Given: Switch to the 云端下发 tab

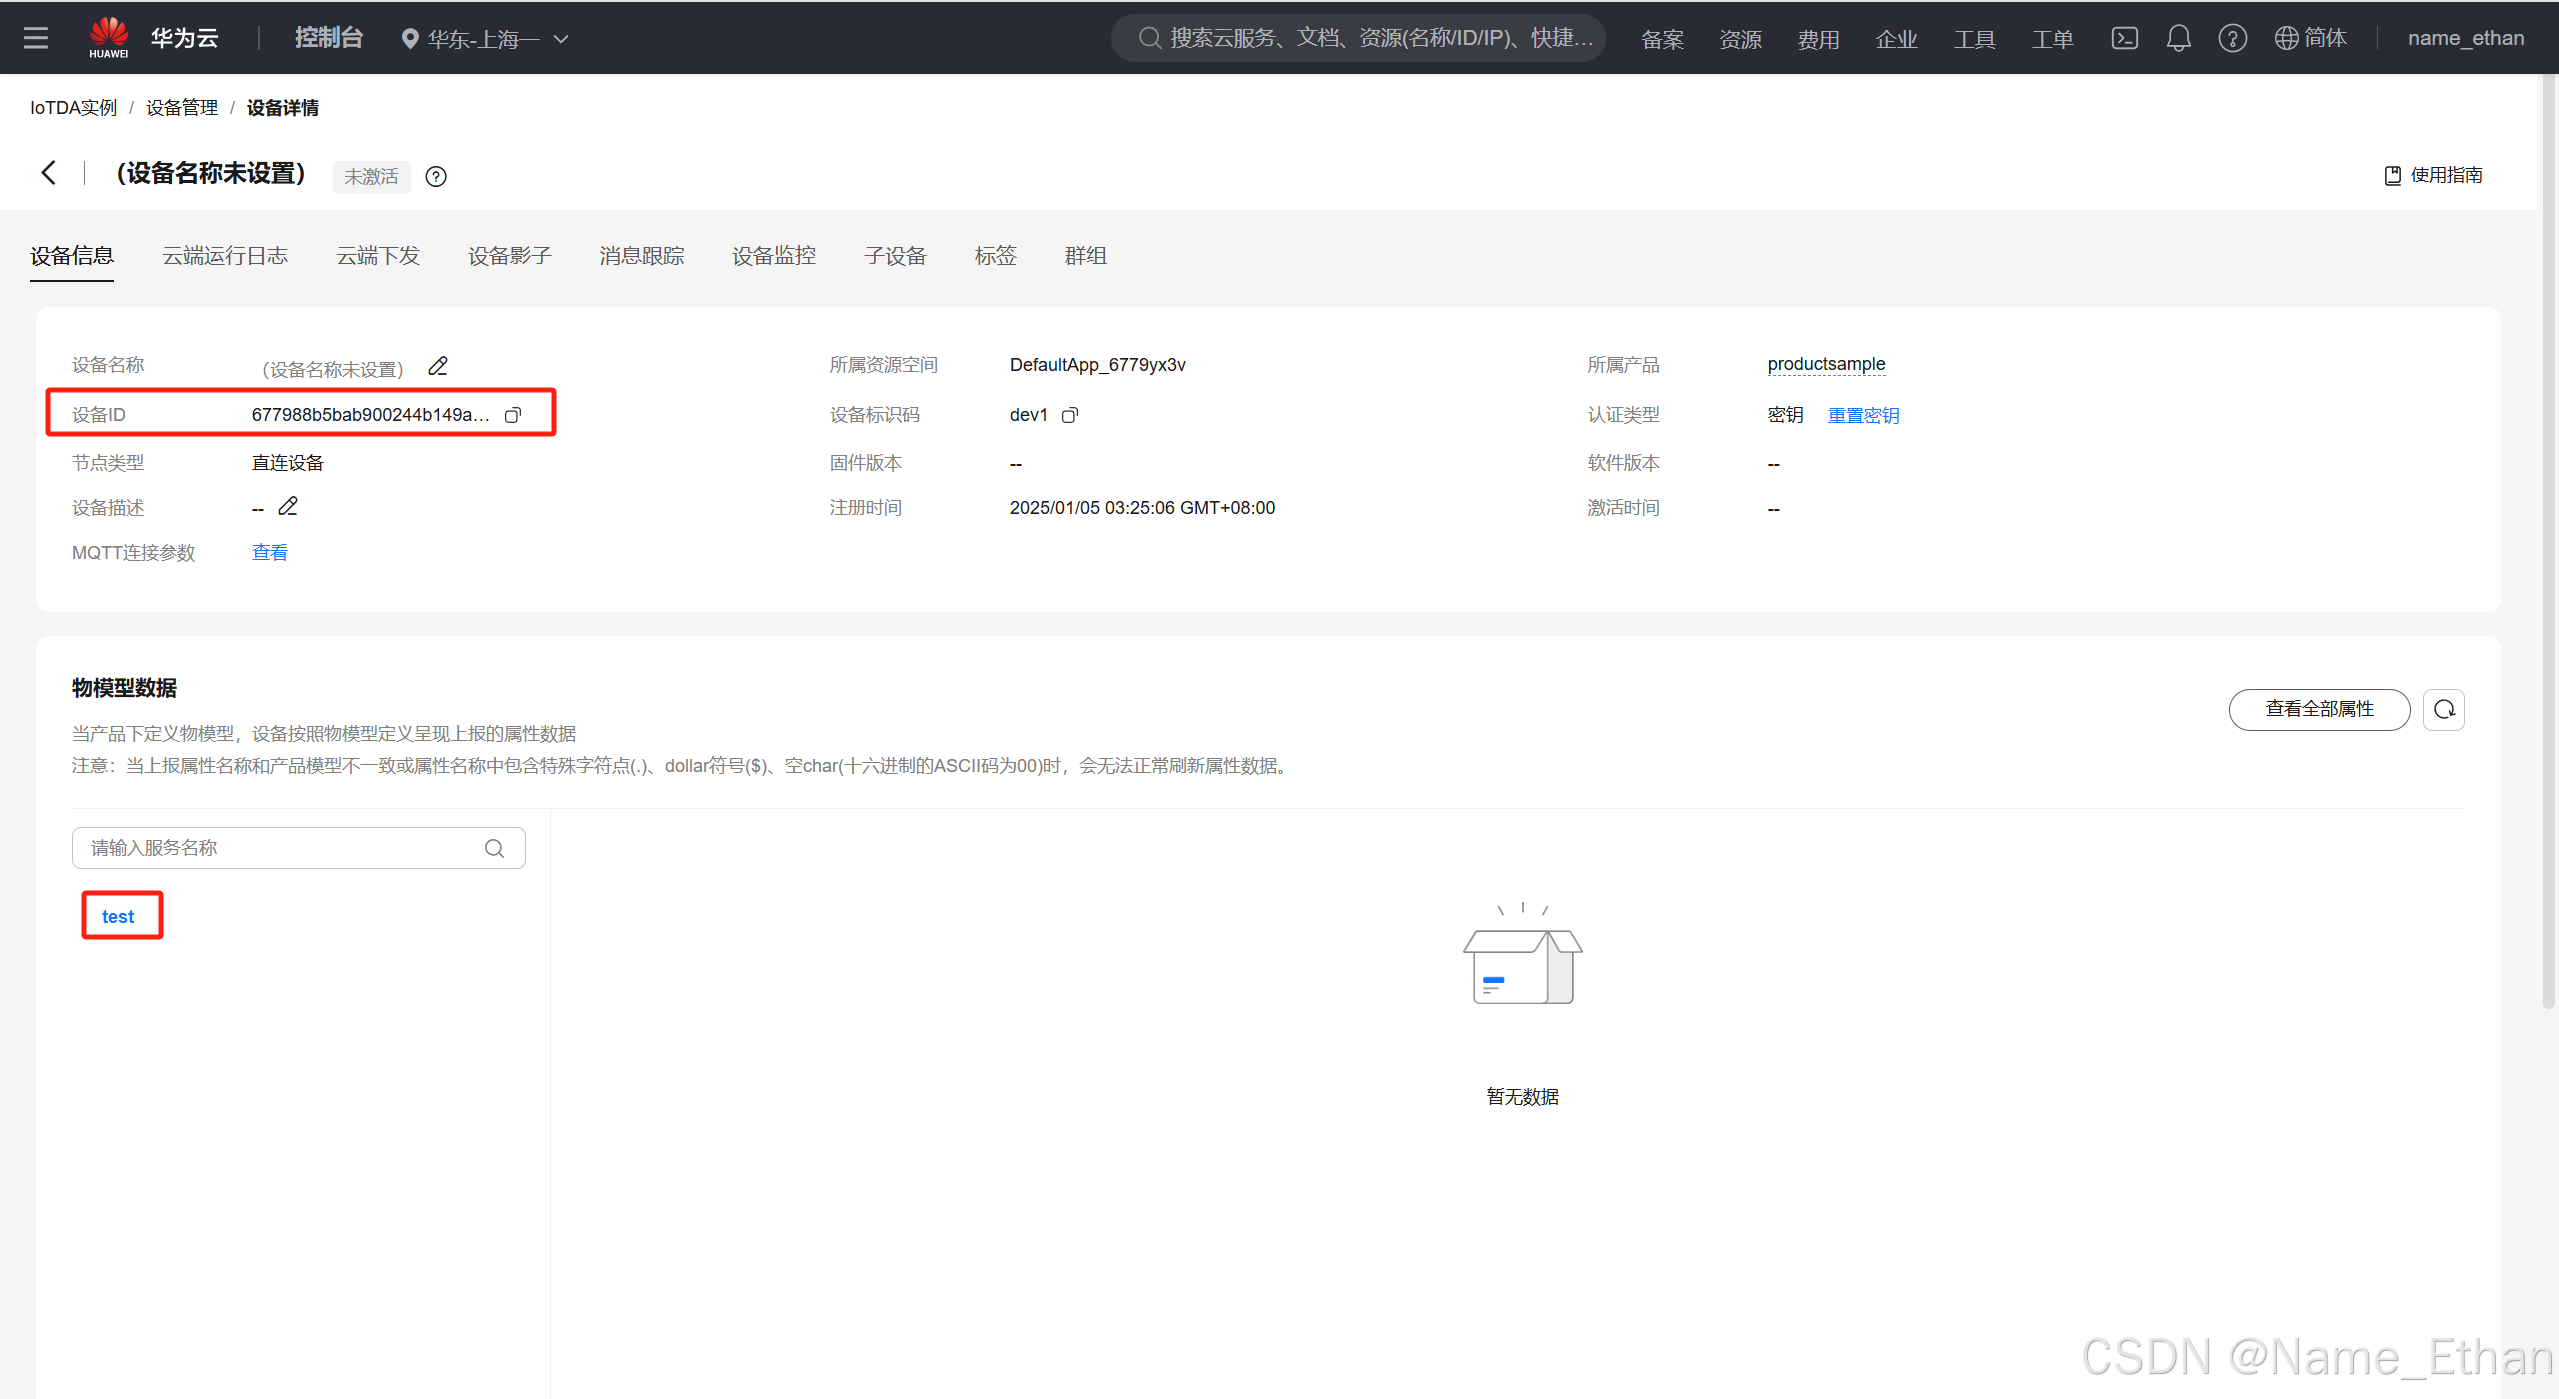Looking at the screenshot, I should point(377,256).
